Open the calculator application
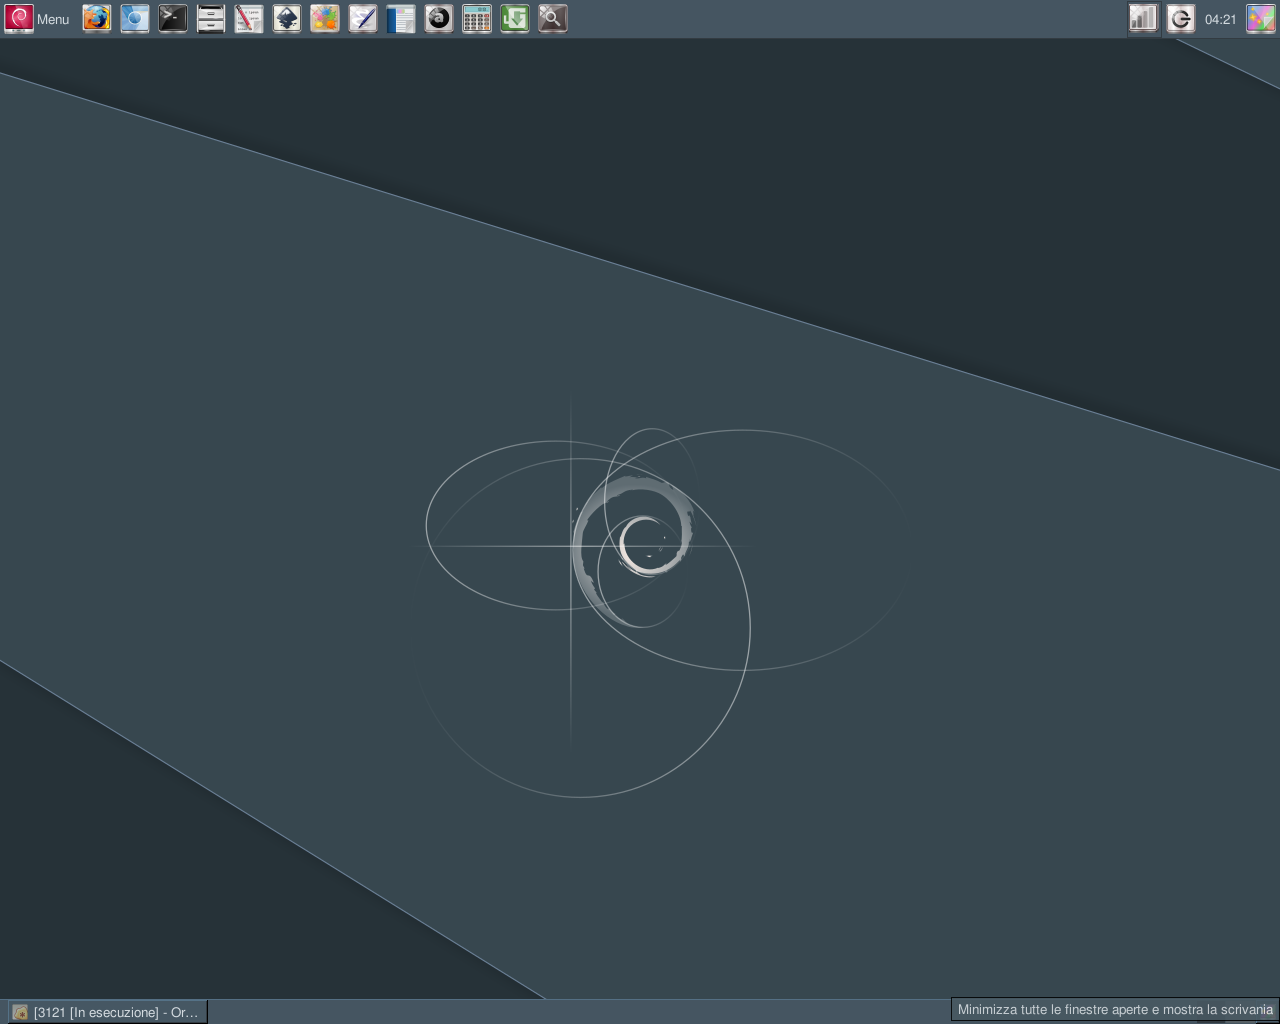This screenshot has height=1024, width=1280. click(476, 18)
